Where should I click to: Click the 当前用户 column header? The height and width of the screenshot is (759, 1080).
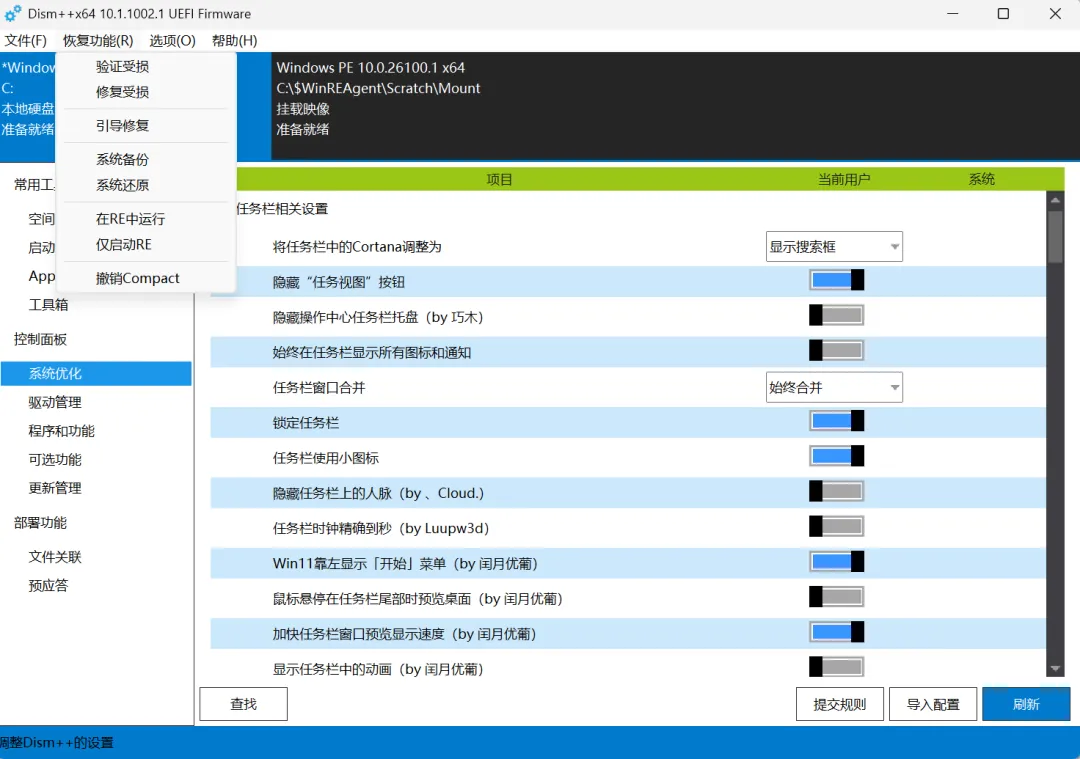[844, 179]
